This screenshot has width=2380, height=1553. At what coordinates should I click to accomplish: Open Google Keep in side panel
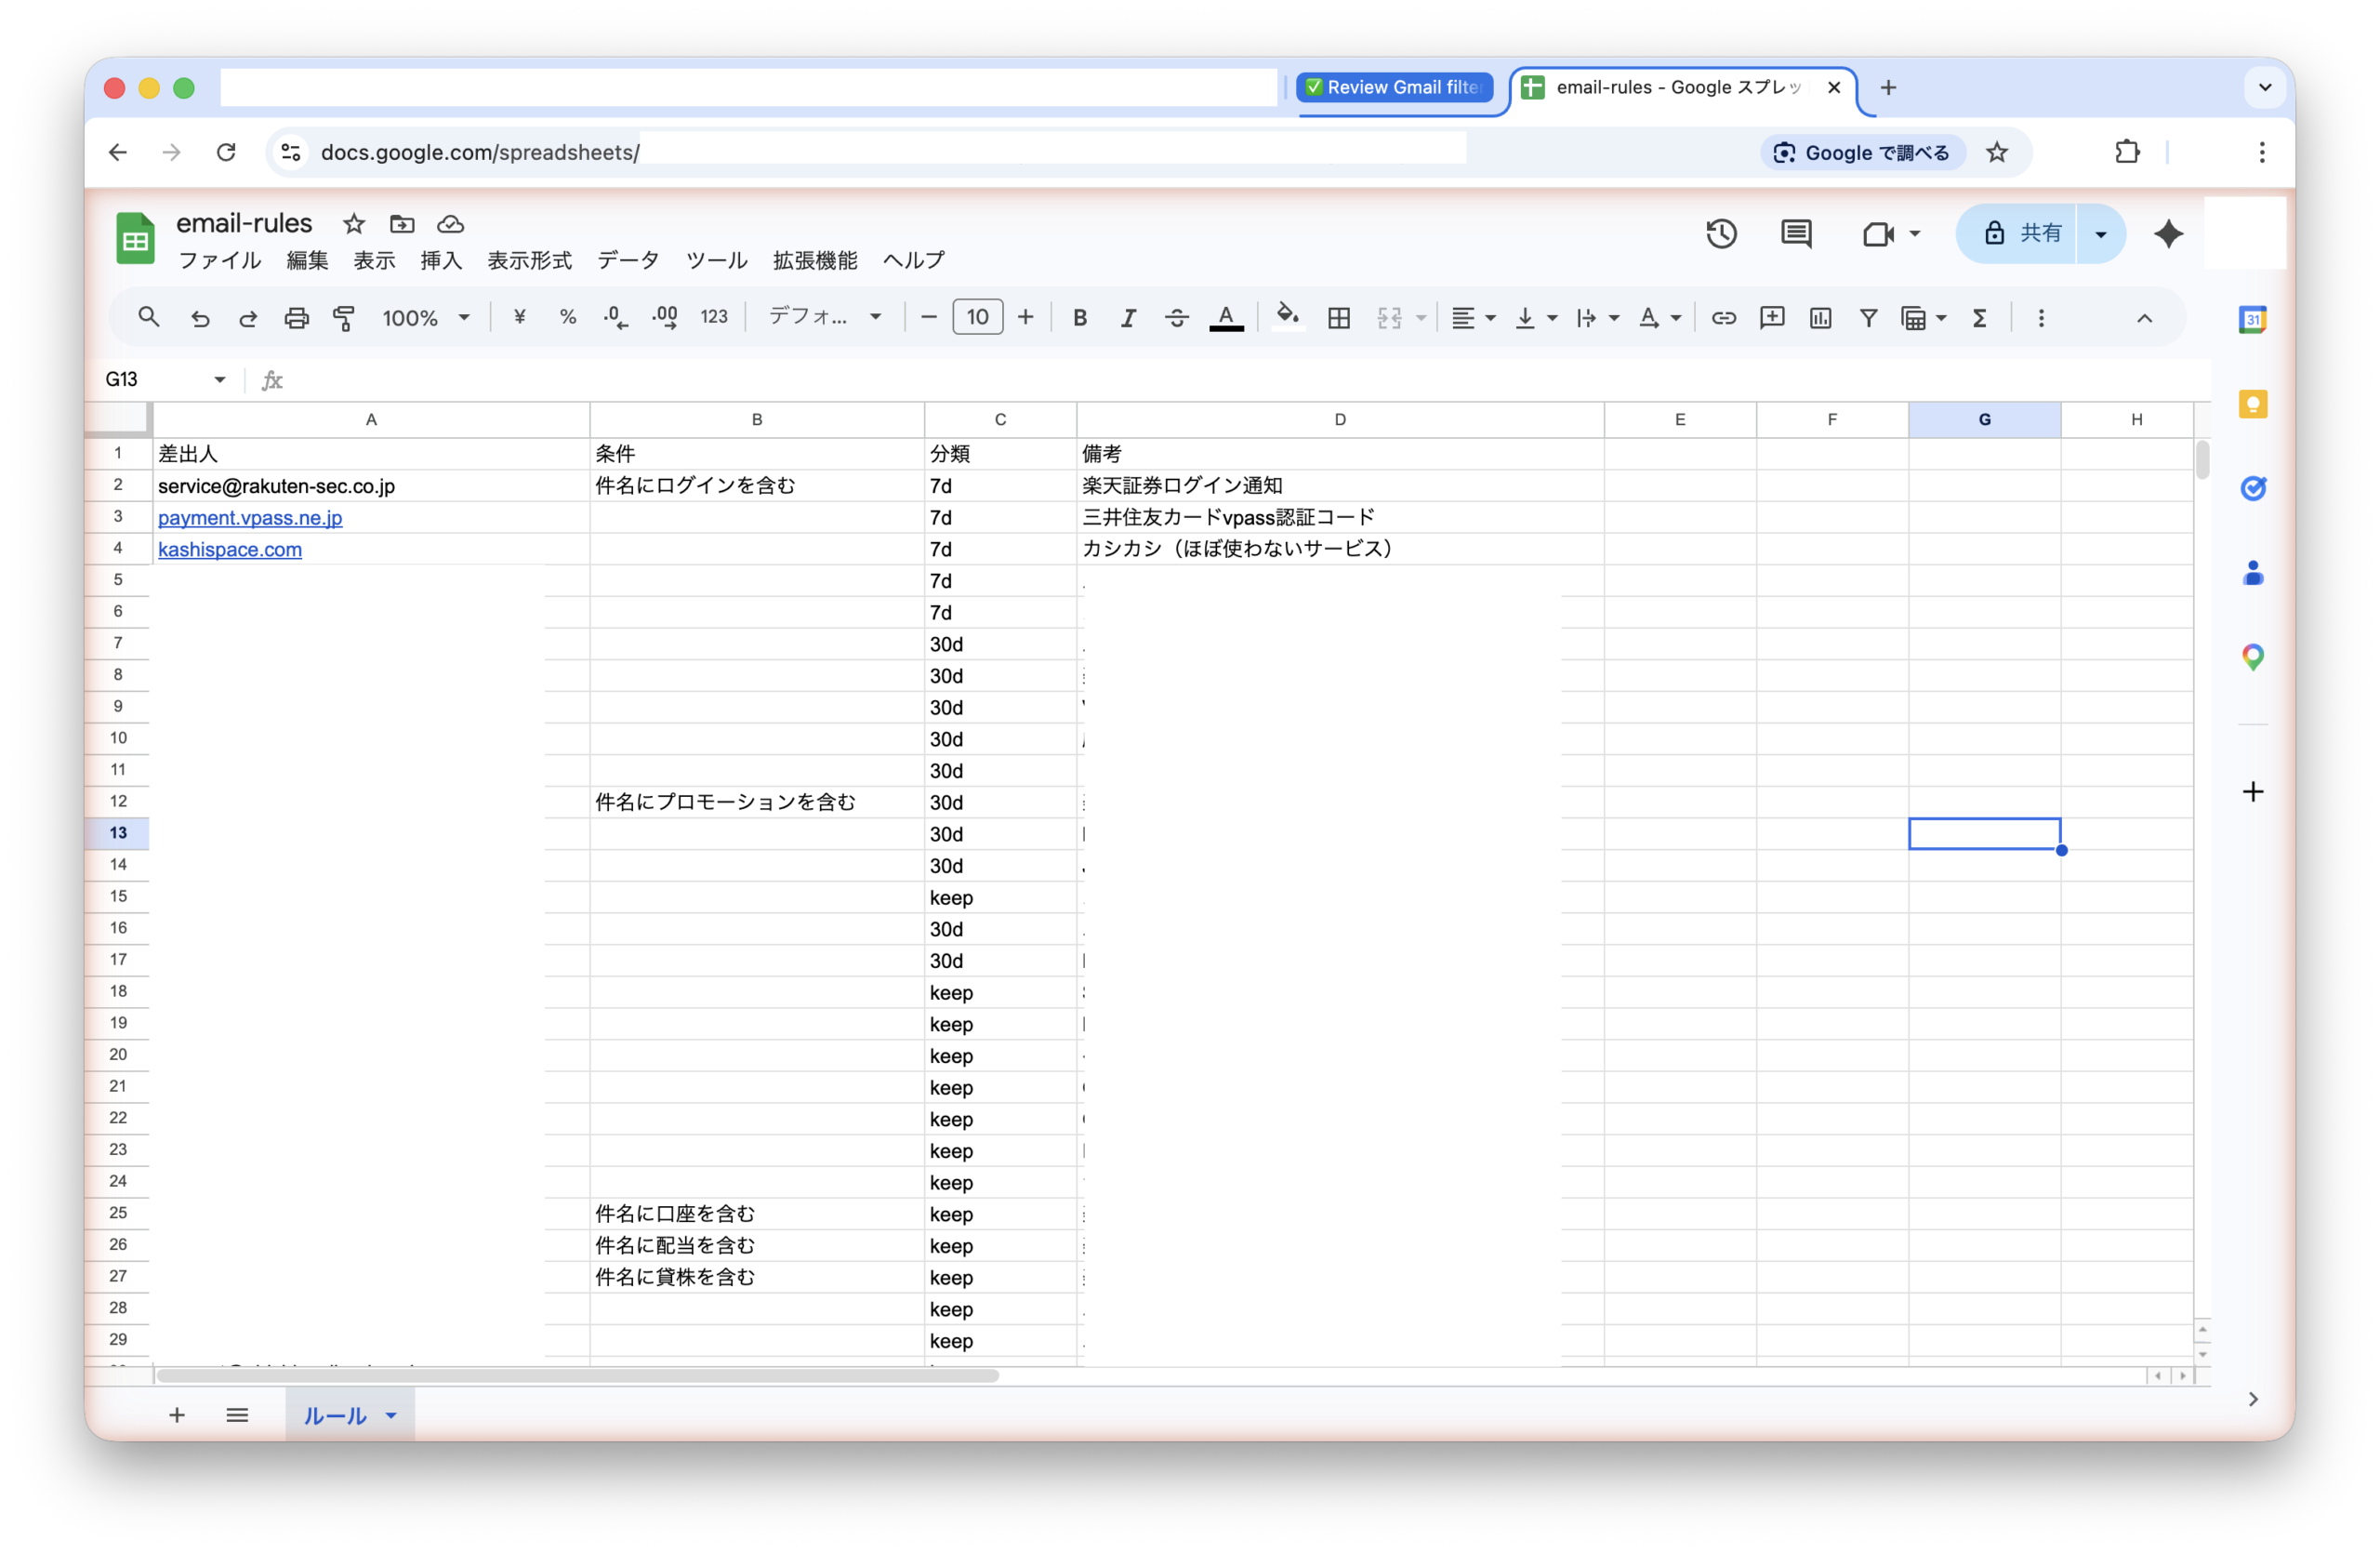coord(2252,404)
